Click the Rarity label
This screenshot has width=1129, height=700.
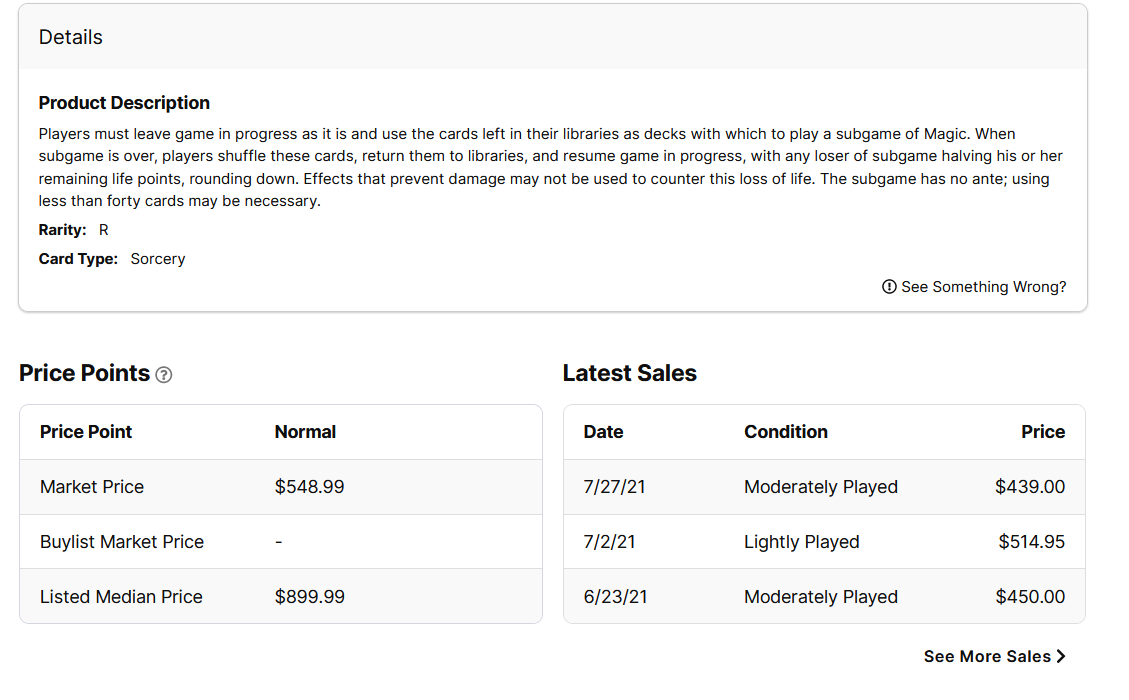click(62, 230)
